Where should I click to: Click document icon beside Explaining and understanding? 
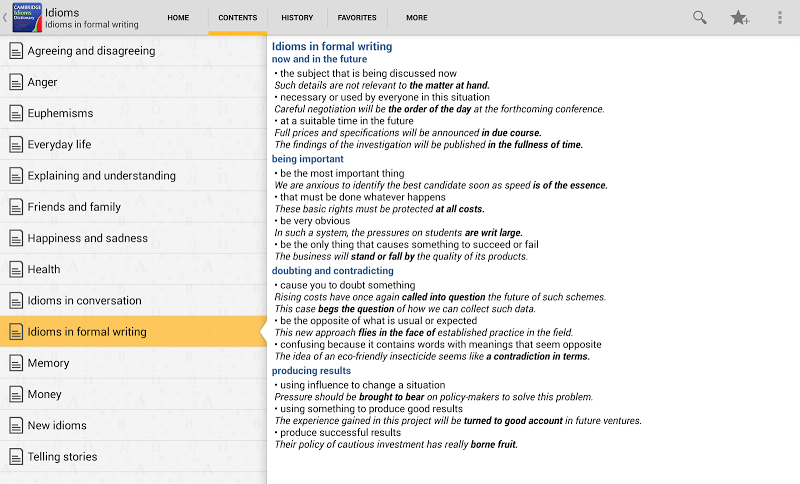coord(16,175)
